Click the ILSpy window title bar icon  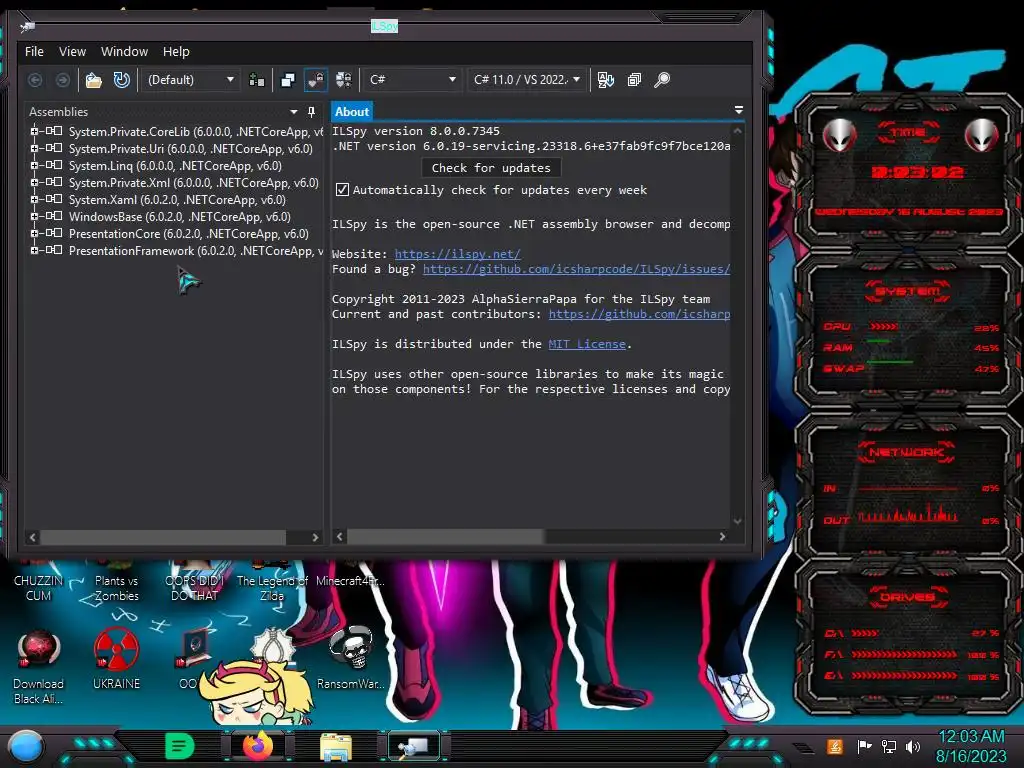[28, 26]
